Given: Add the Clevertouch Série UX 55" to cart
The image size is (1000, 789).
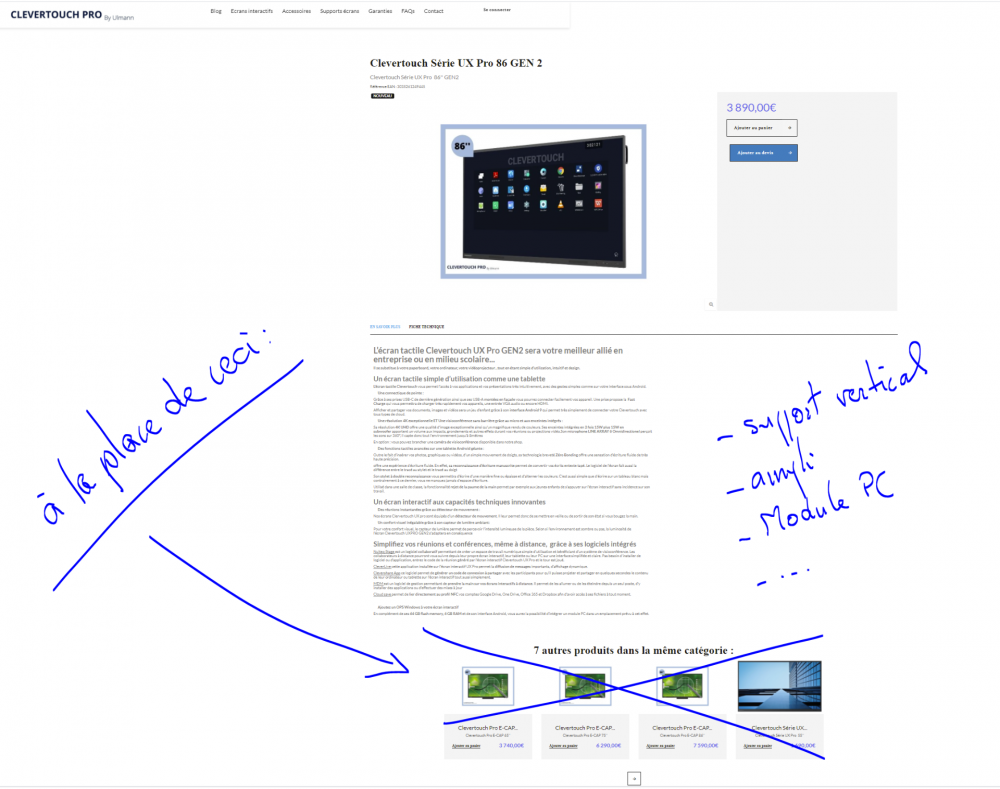Looking at the screenshot, I should click(x=758, y=746).
